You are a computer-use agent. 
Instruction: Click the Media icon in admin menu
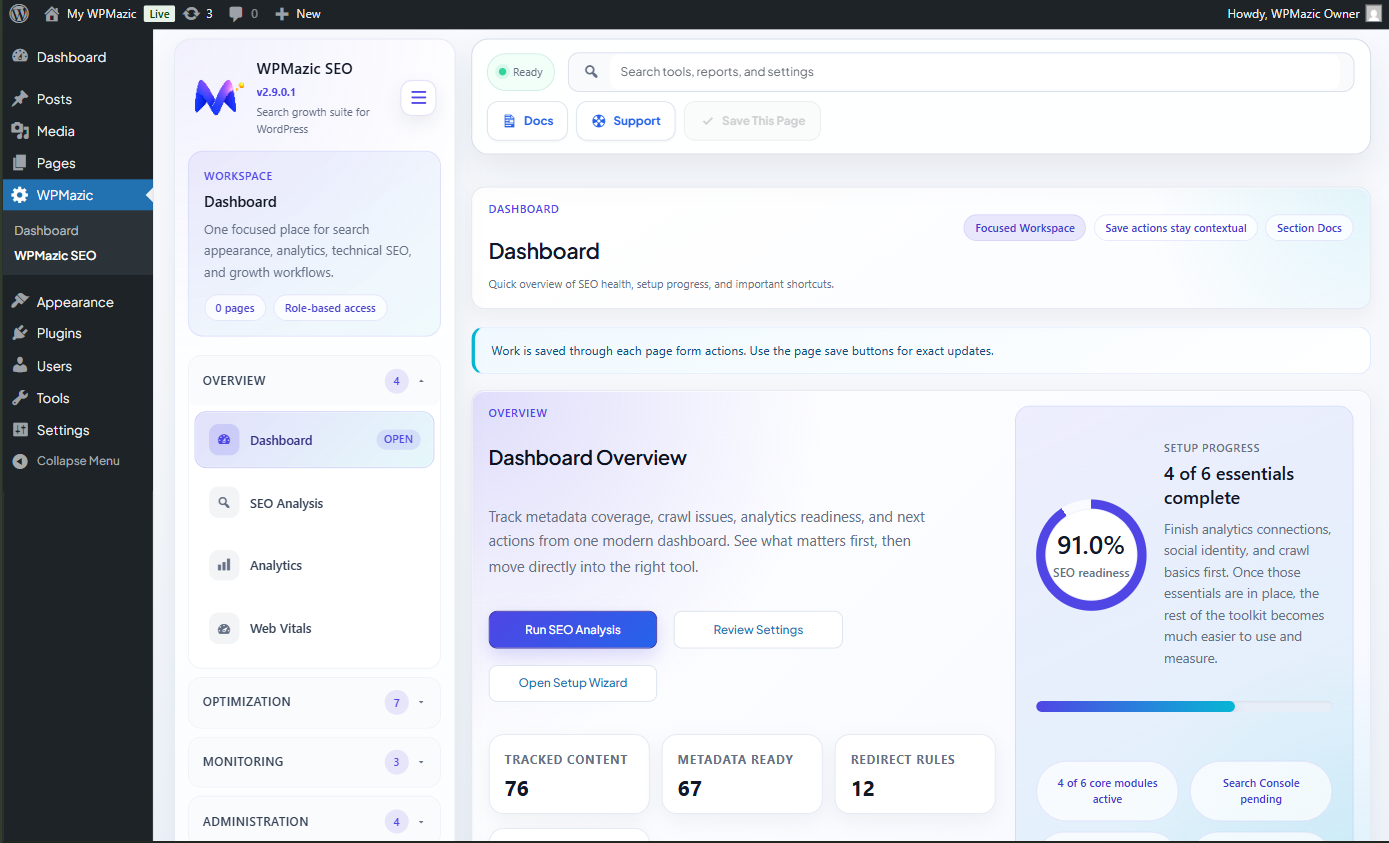pyautogui.click(x=20, y=131)
